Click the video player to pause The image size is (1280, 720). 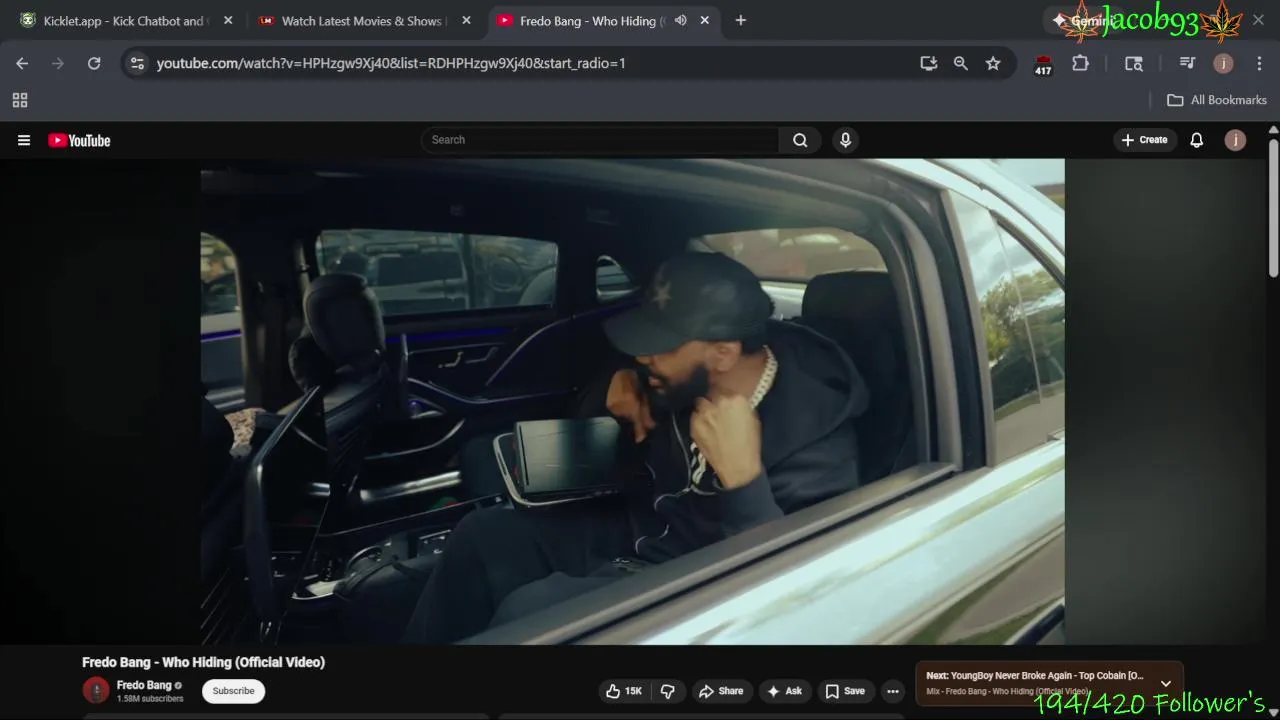click(x=632, y=401)
